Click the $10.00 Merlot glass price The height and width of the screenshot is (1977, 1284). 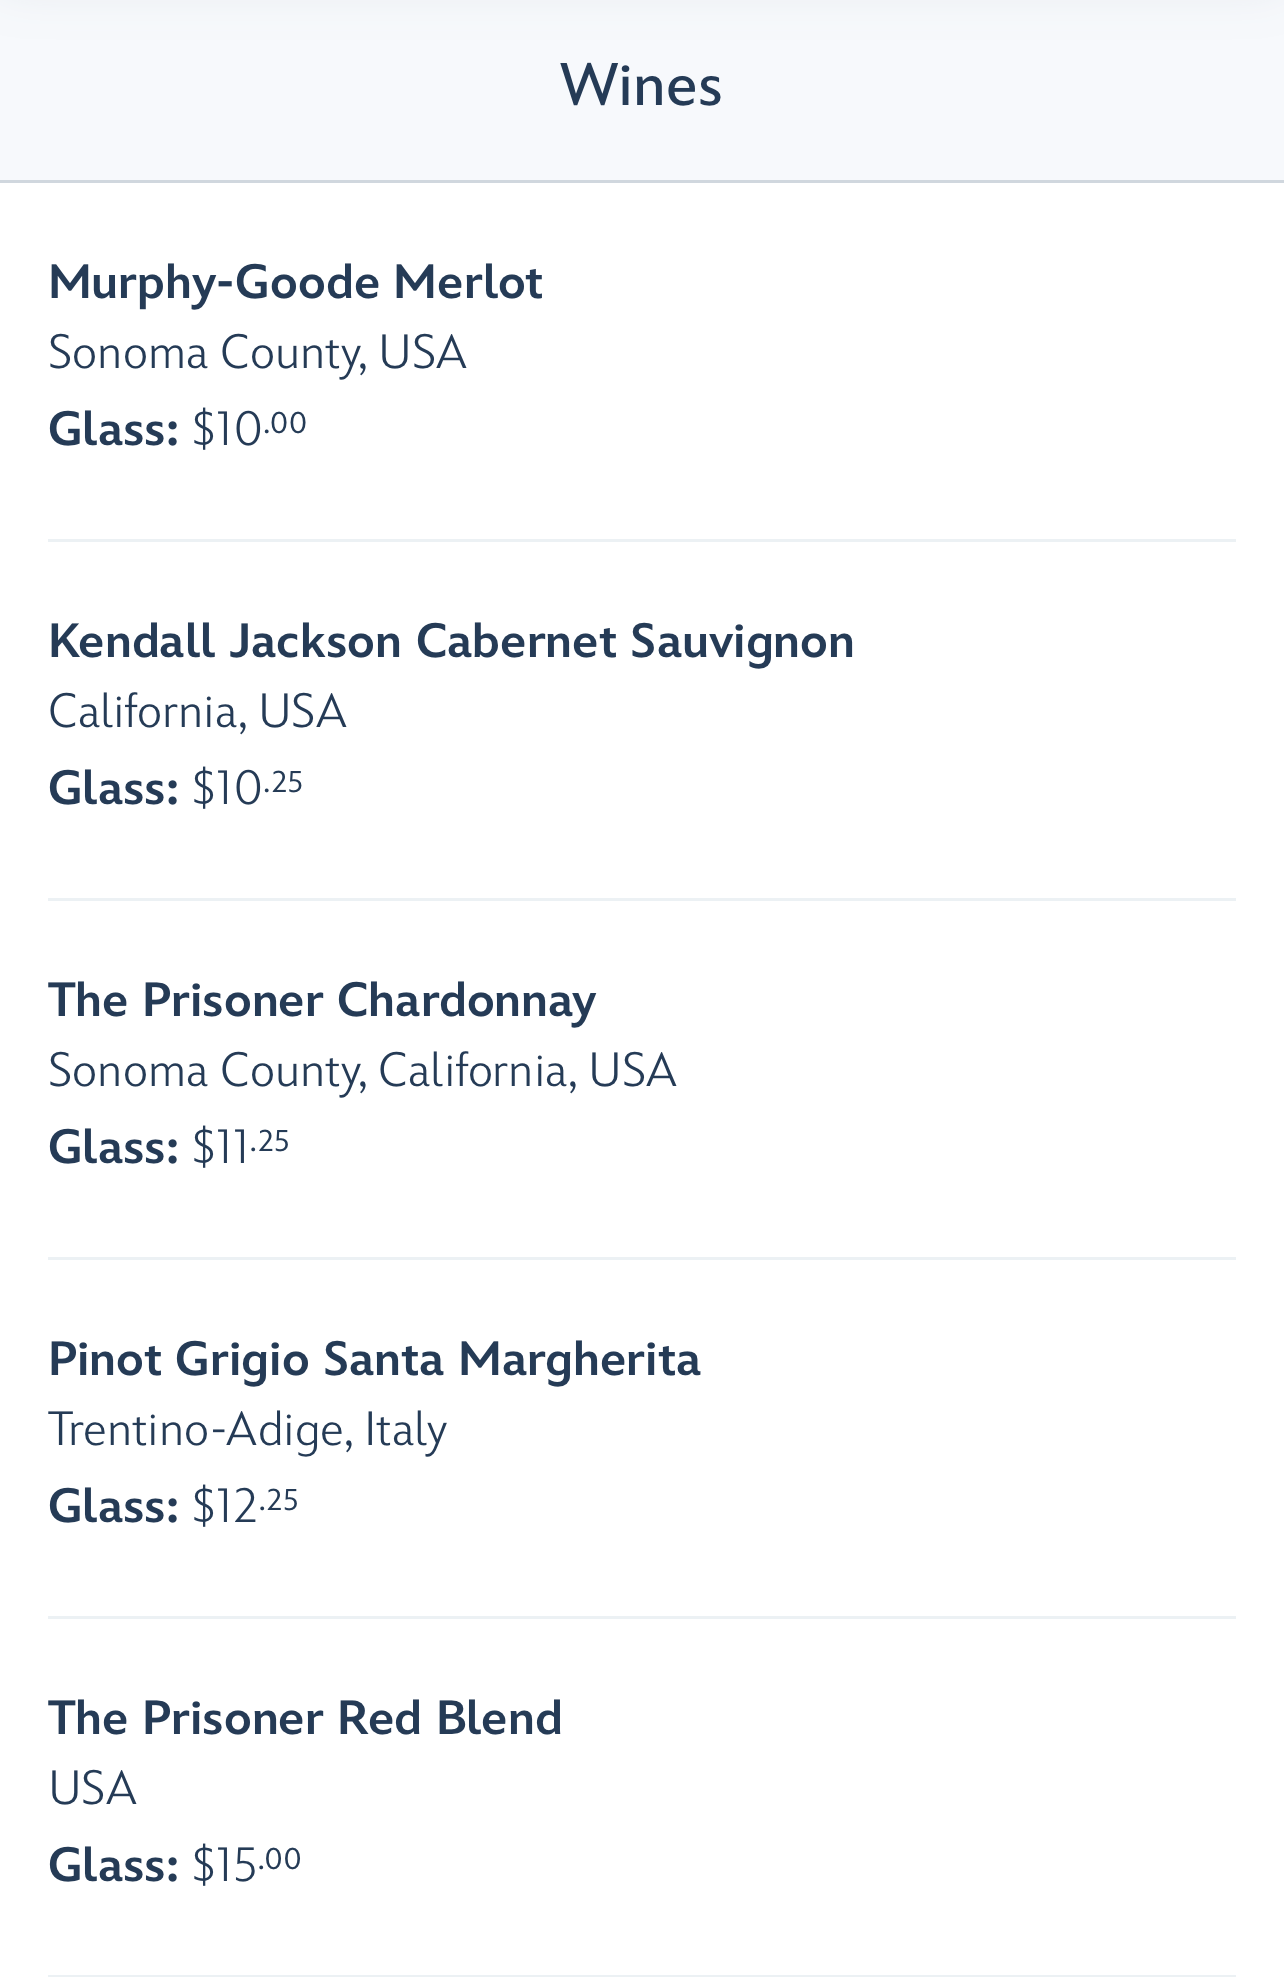pyautogui.click(x=249, y=429)
